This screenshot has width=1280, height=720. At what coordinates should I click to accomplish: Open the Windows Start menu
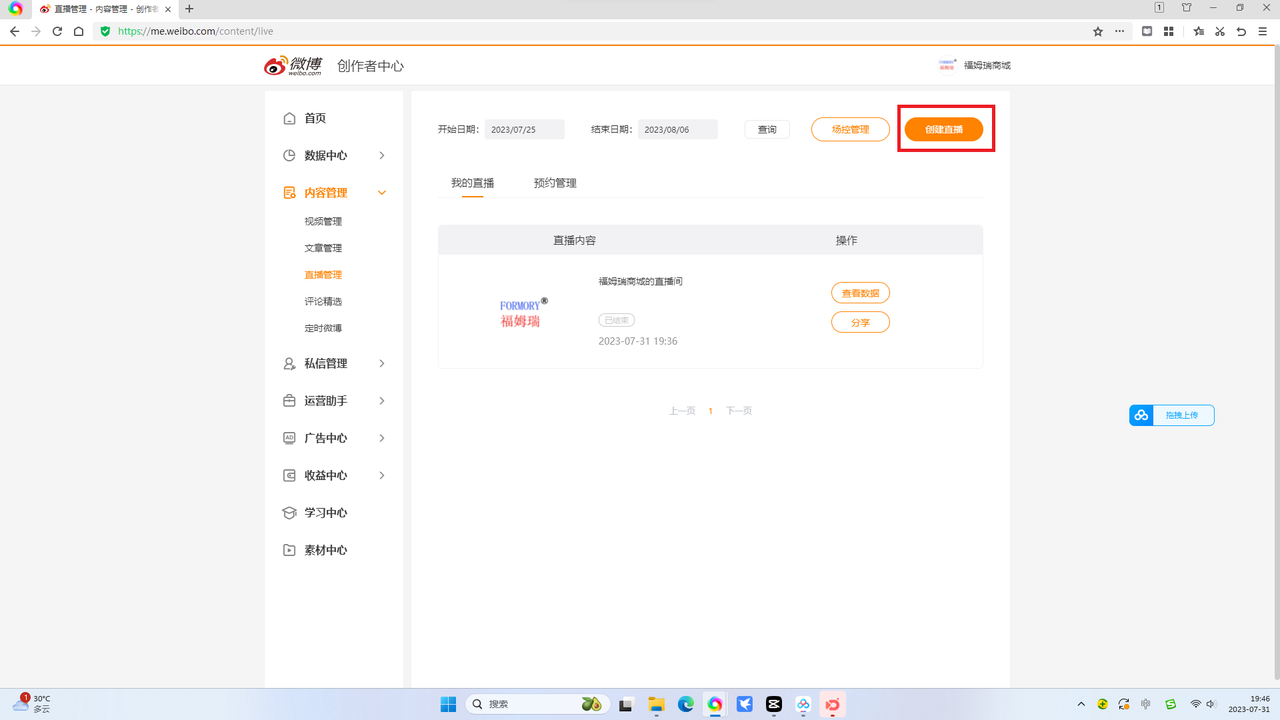tap(448, 704)
